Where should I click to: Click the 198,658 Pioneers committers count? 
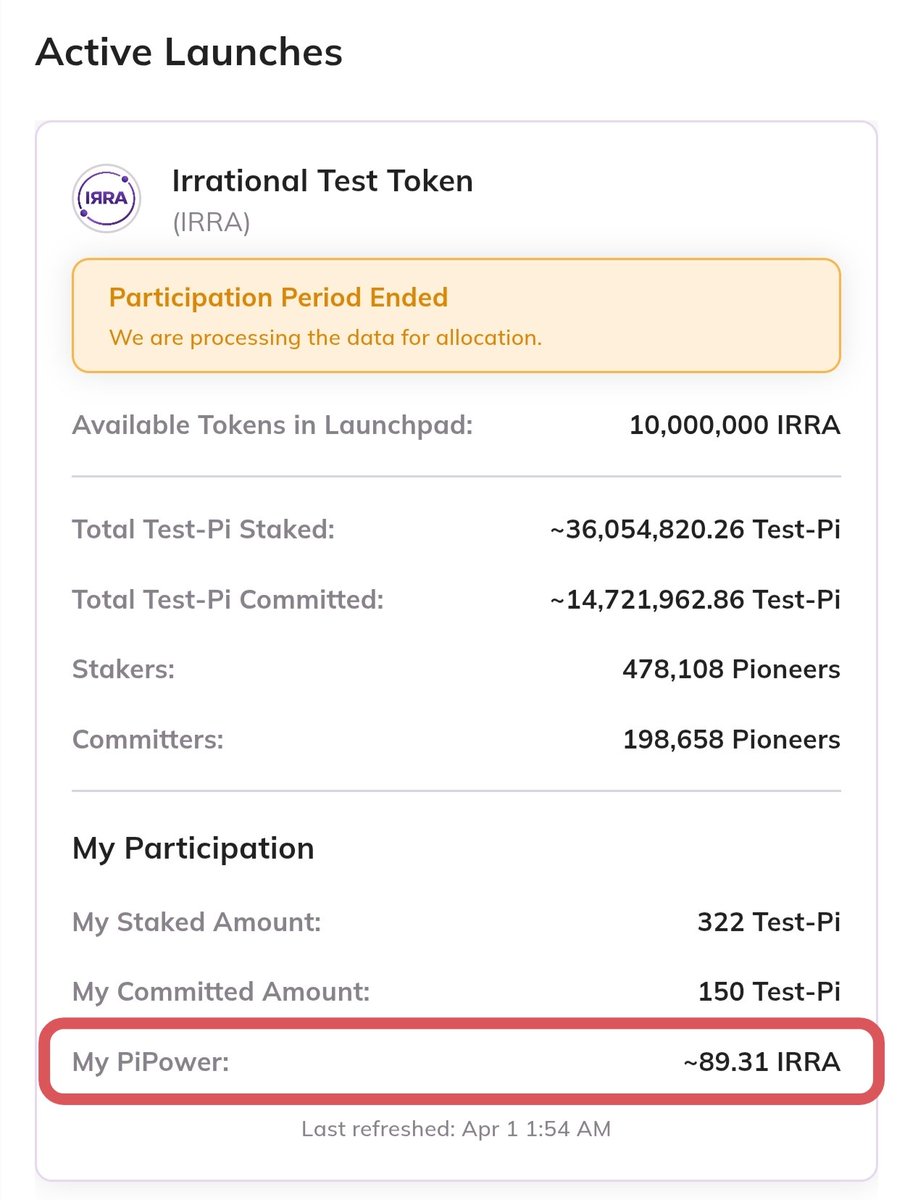pos(731,740)
